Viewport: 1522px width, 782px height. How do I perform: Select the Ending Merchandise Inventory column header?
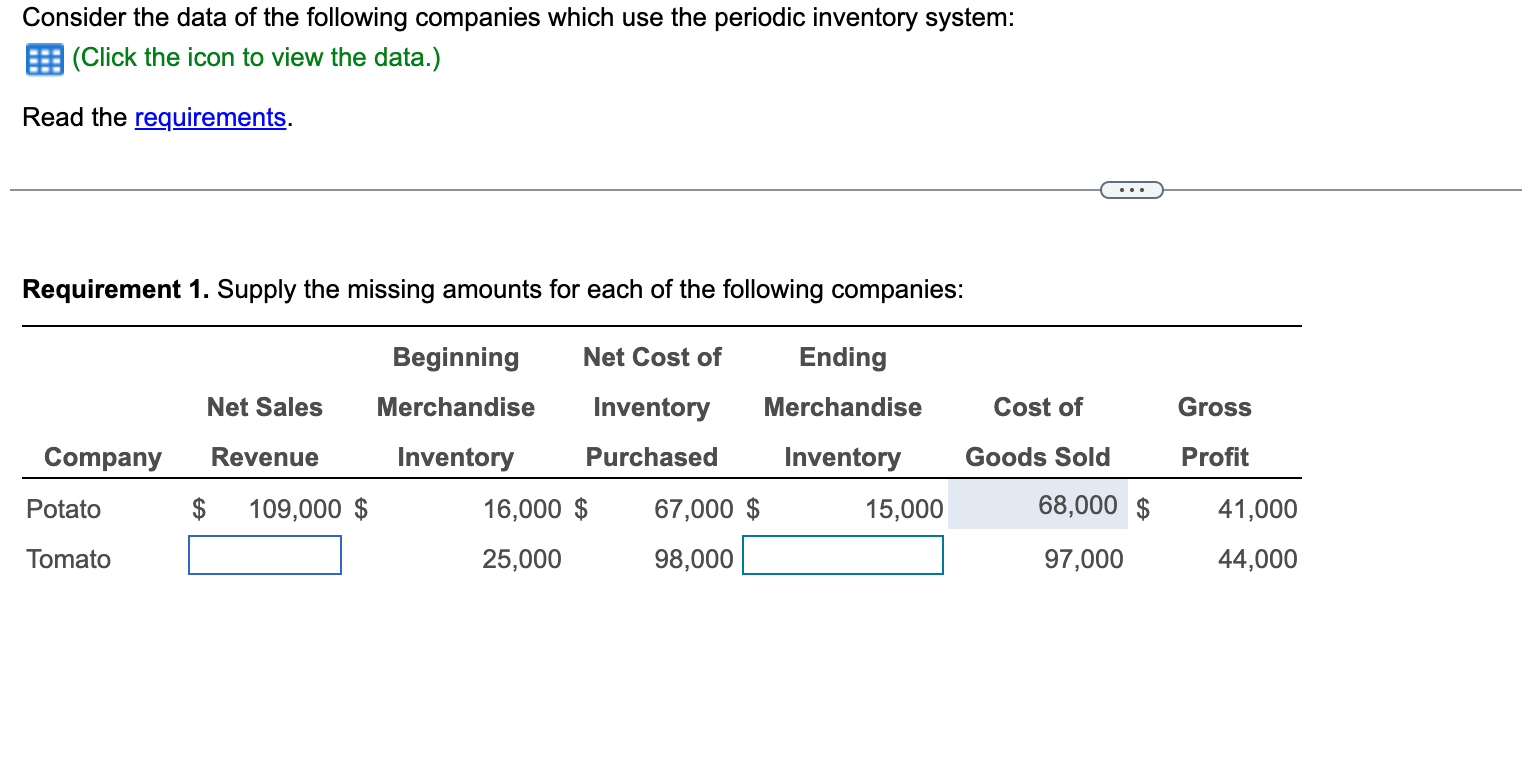point(842,407)
